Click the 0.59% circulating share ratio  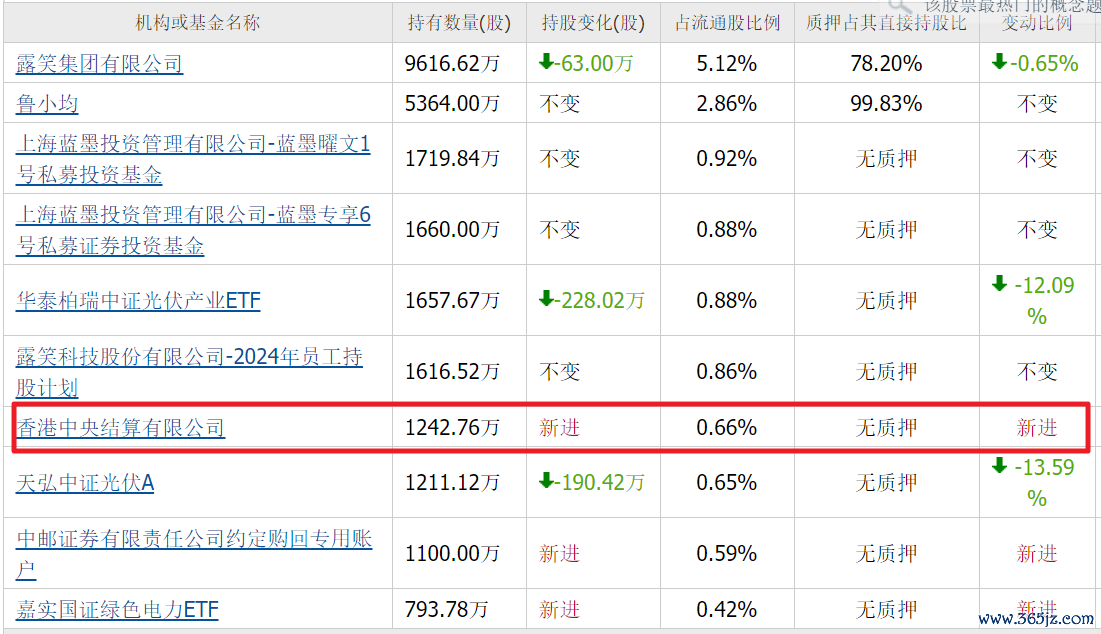727,553
